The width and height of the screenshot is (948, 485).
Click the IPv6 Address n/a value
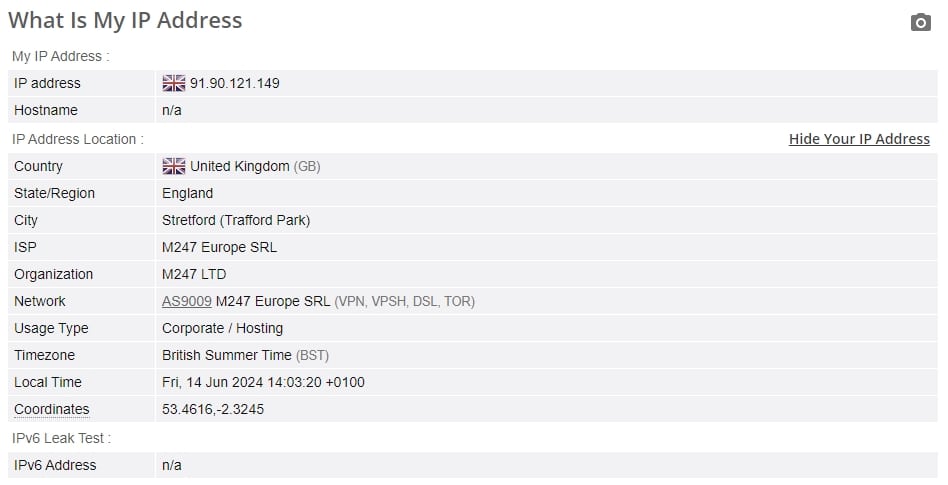click(x=172, y=465)
